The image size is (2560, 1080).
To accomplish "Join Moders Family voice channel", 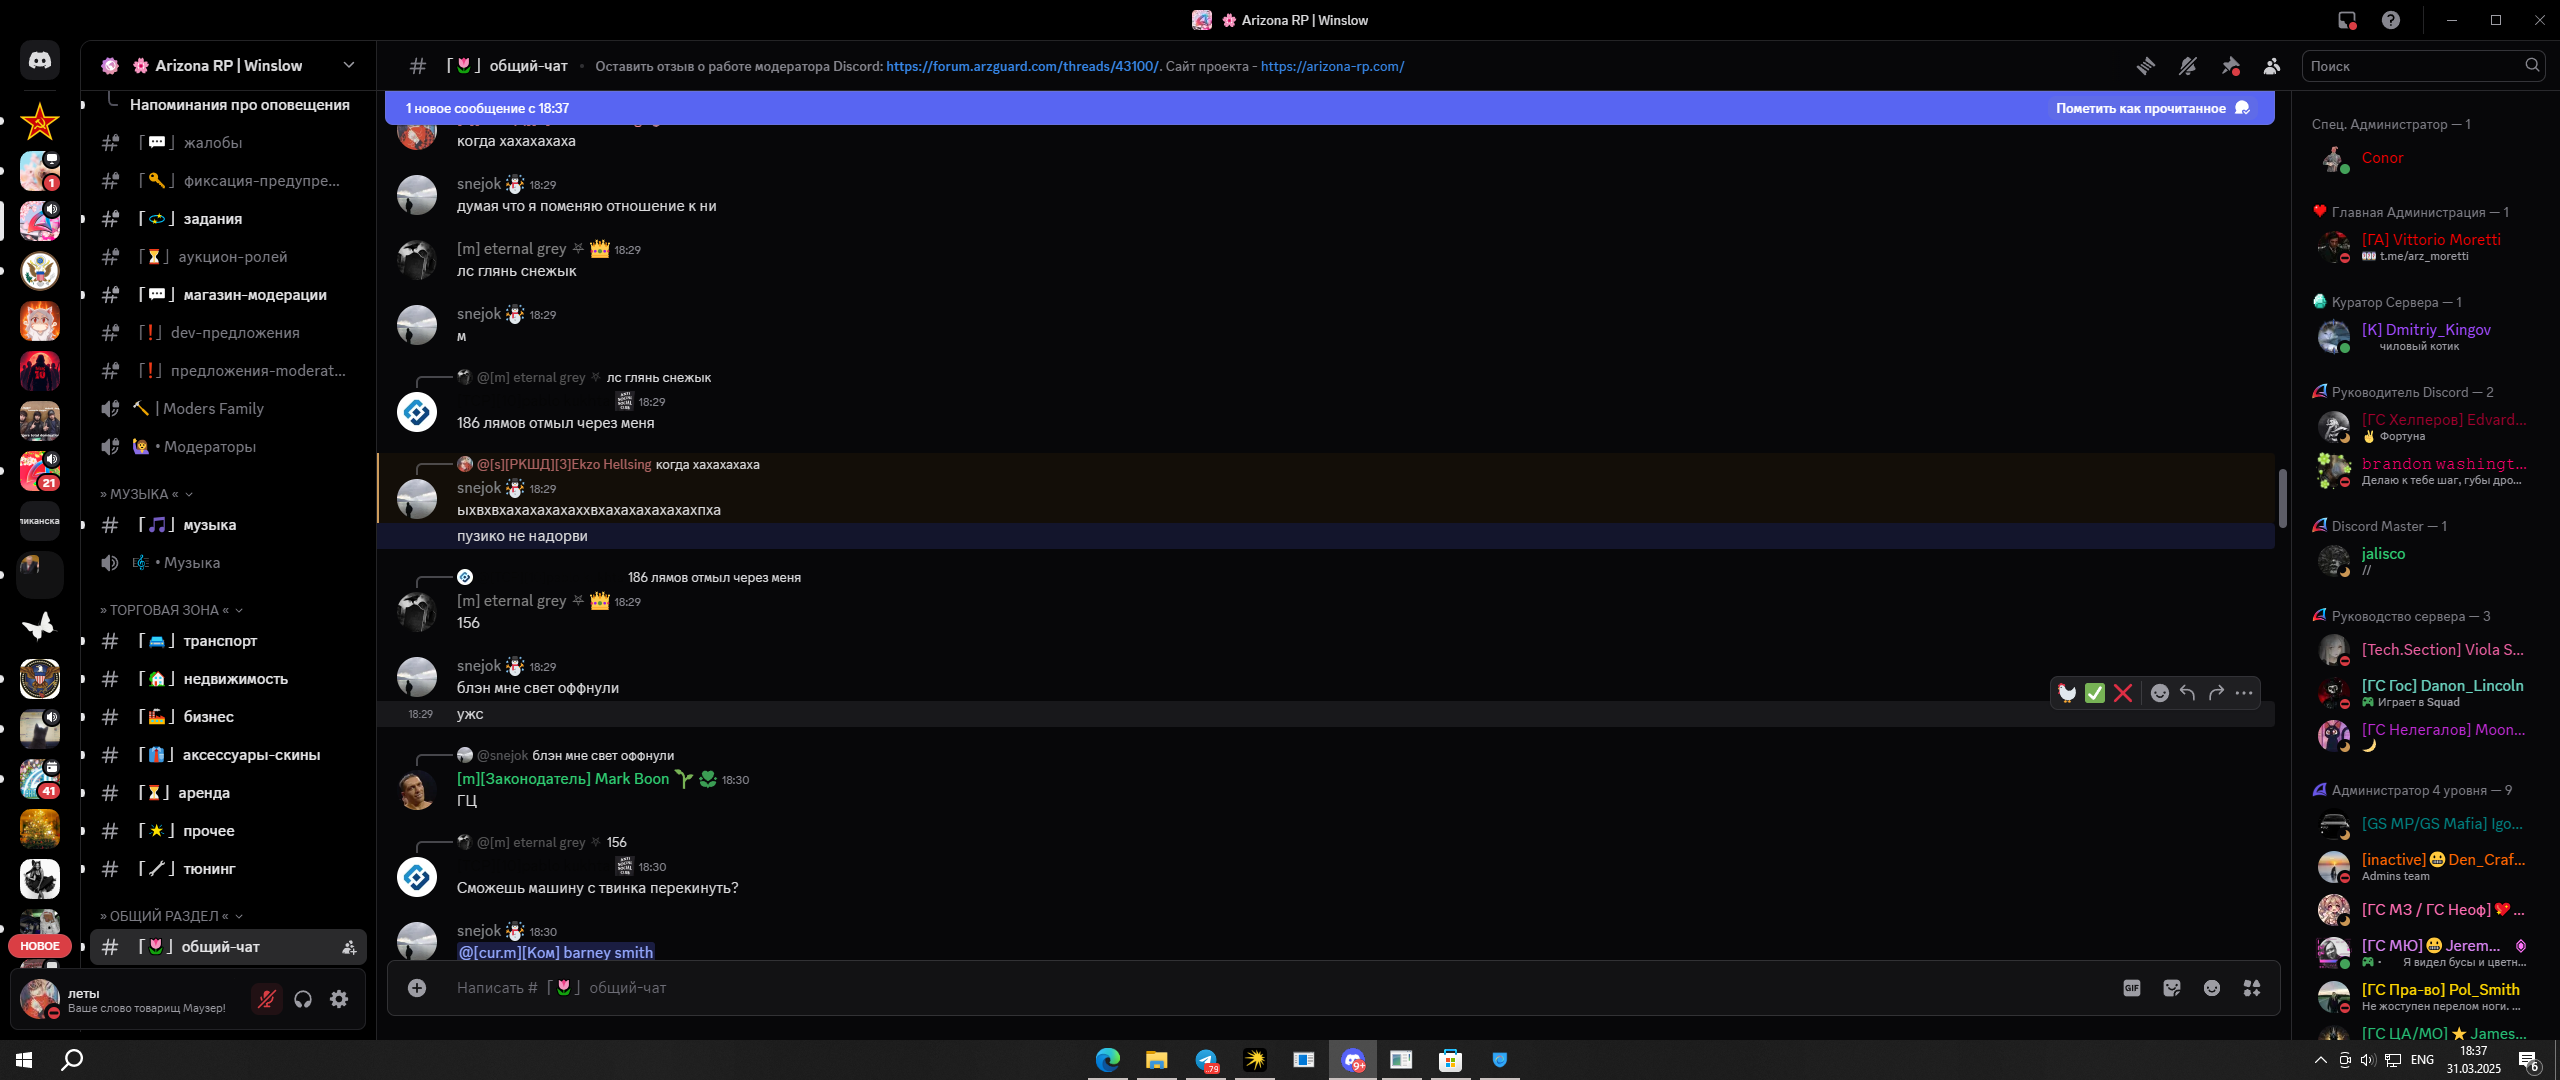I will click(228, 409).
